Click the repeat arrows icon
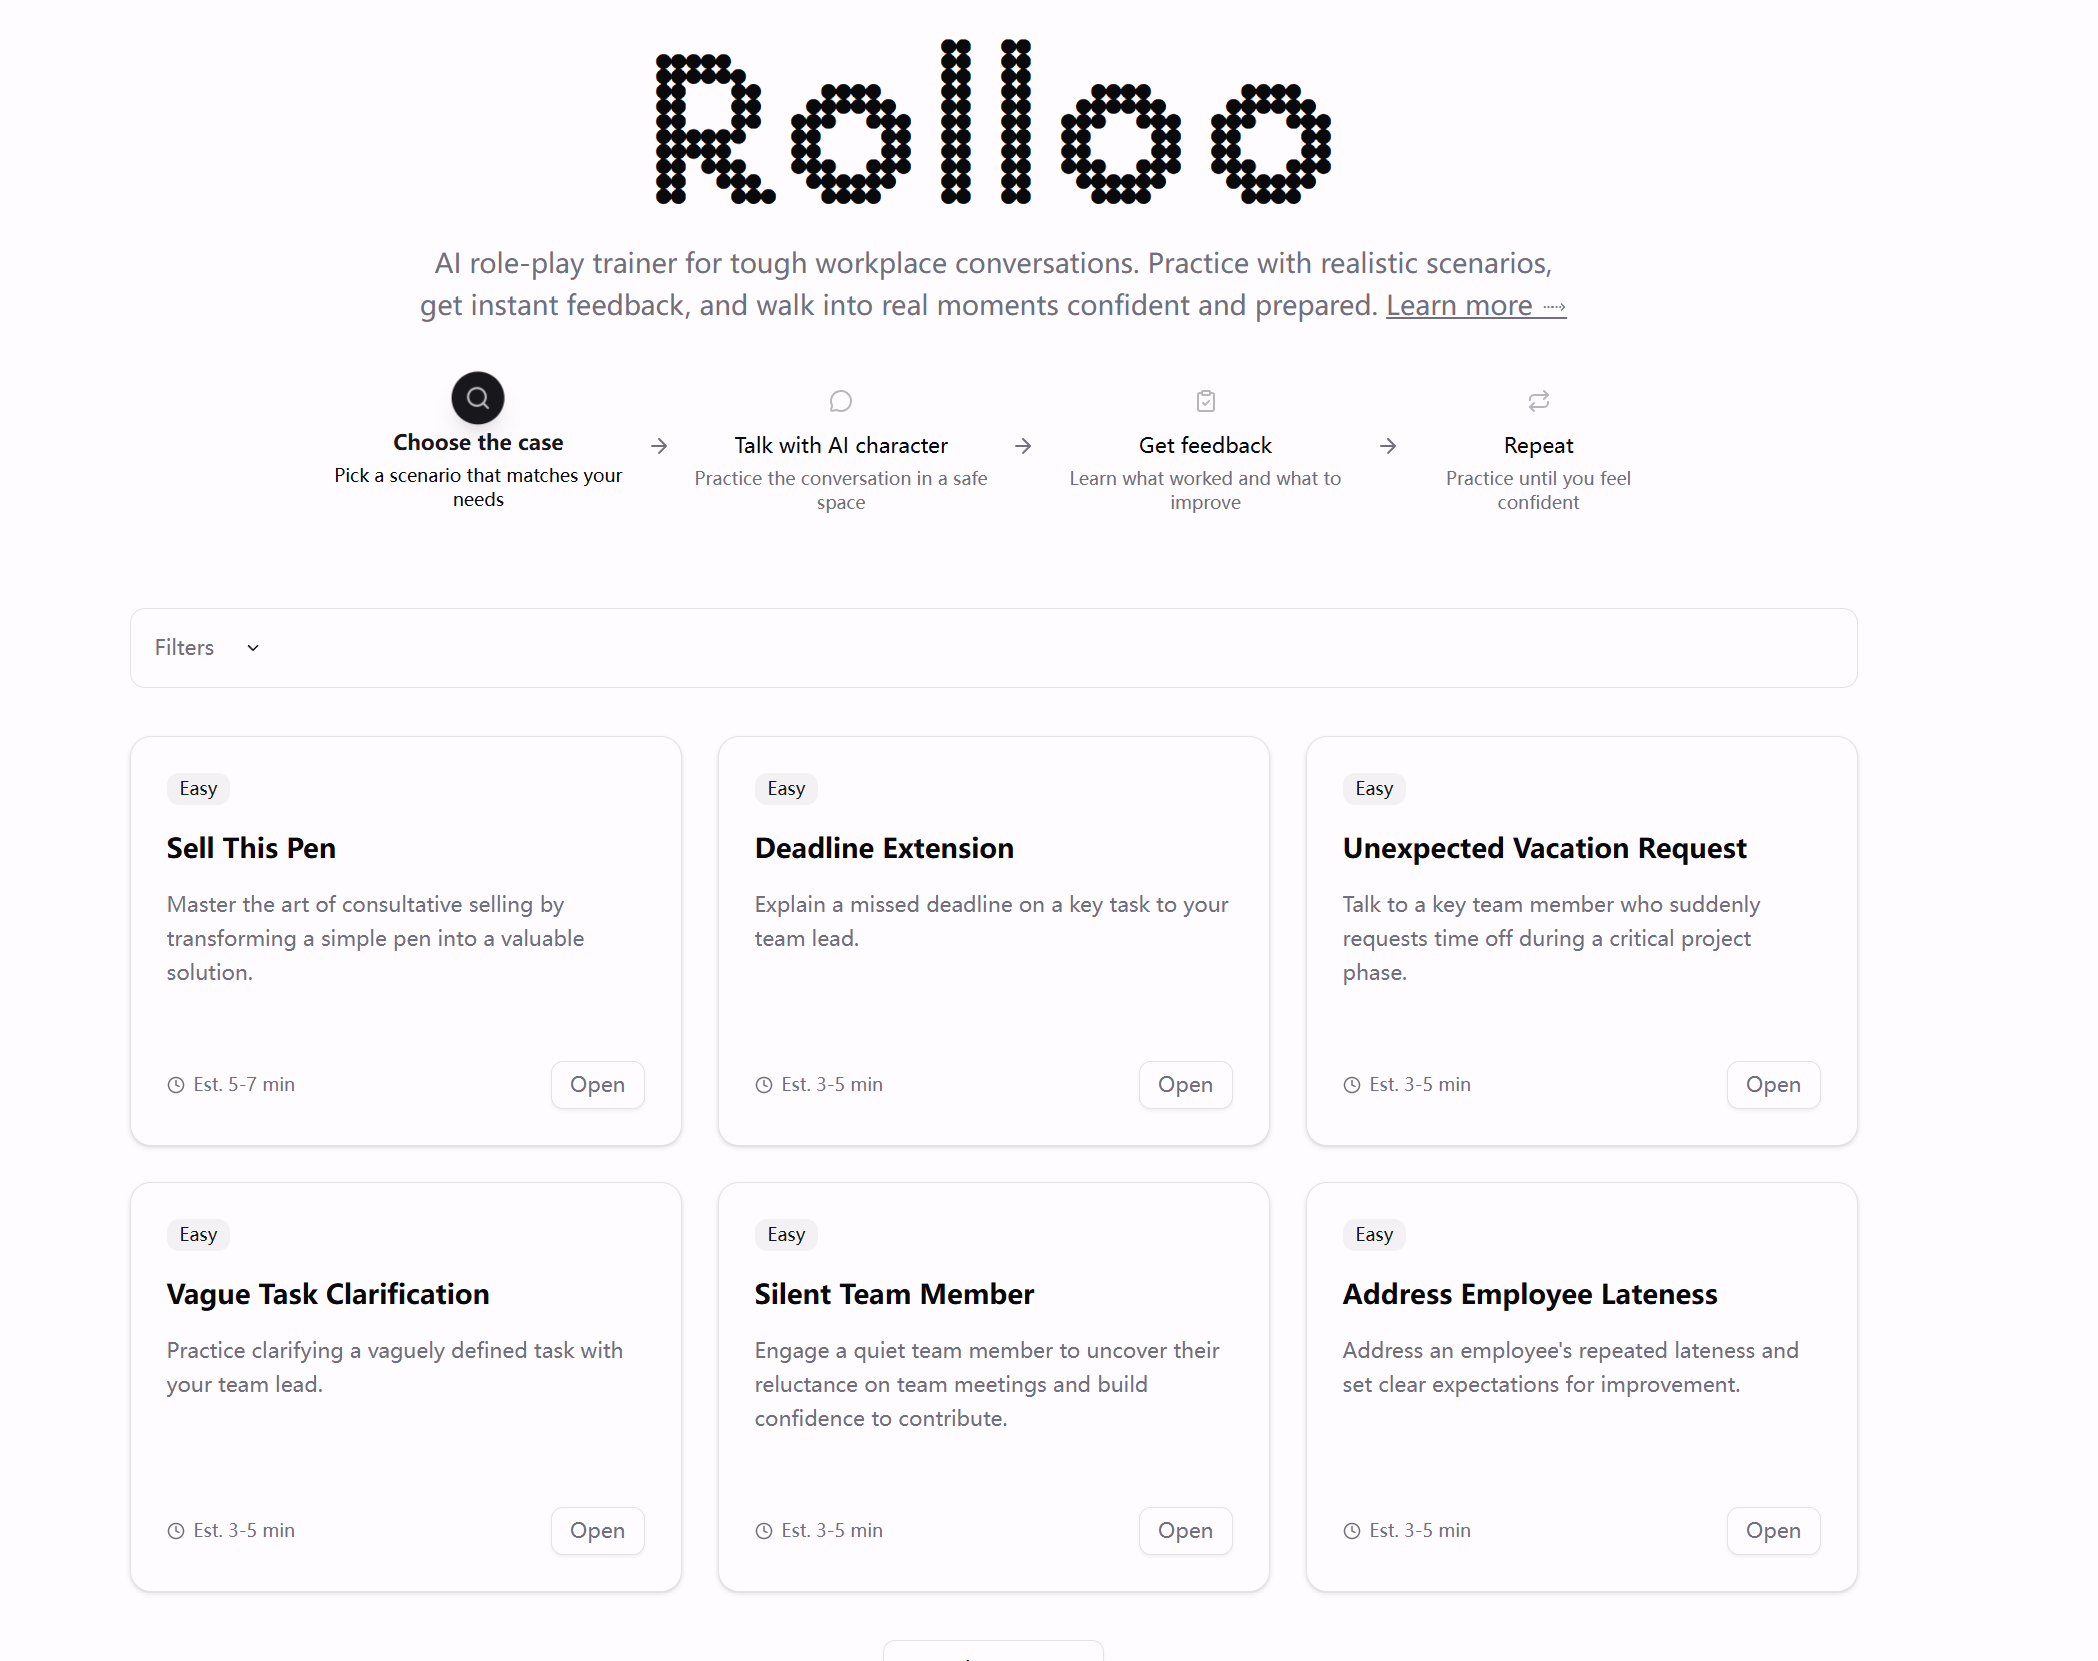 tap(1539, 401)
